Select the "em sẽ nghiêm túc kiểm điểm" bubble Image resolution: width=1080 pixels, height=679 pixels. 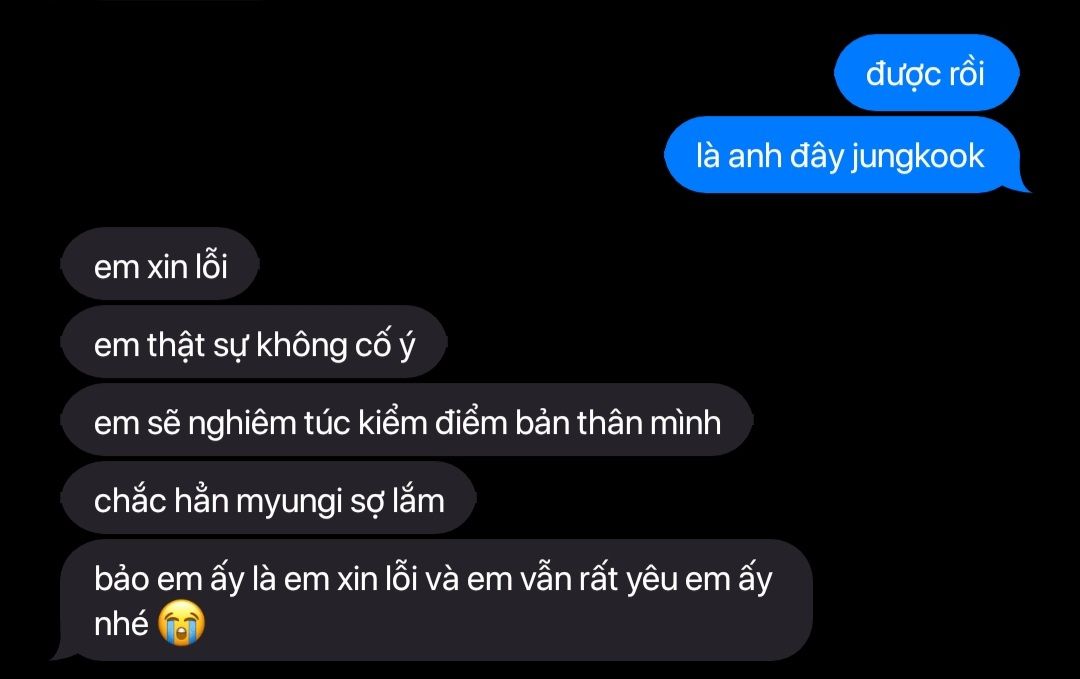tap(407, 420)
